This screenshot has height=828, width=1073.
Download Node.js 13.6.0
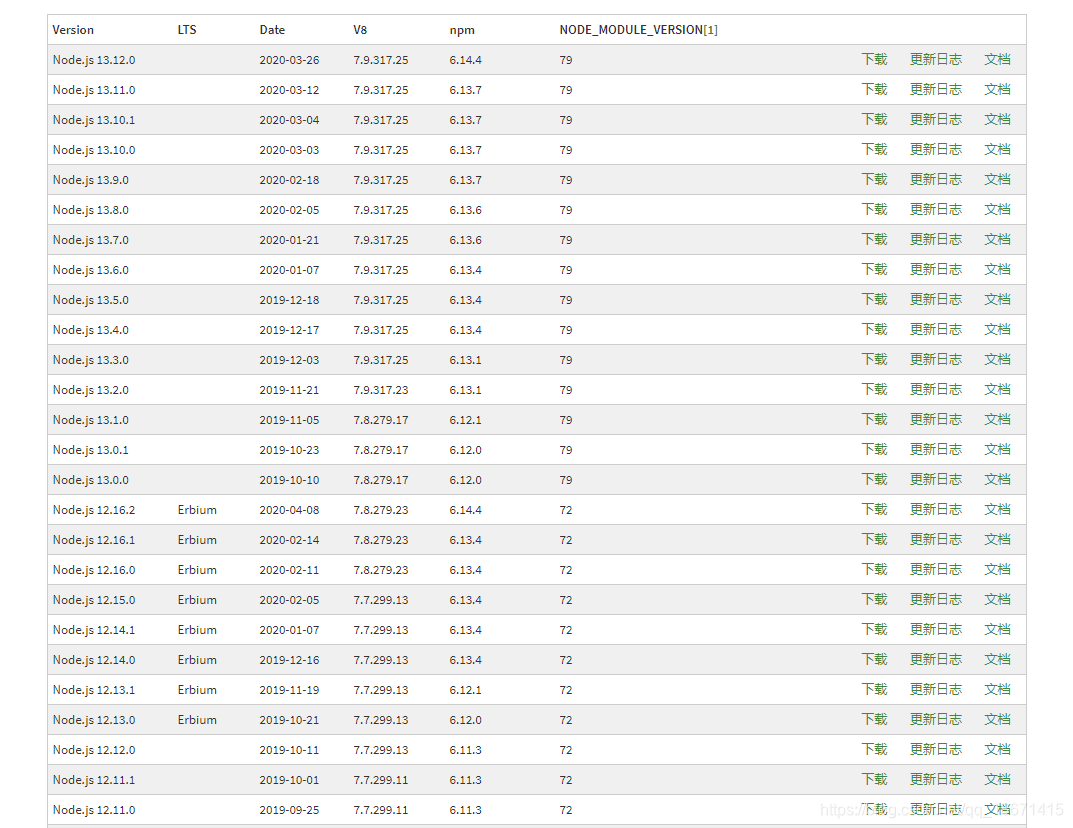point(874,270)
